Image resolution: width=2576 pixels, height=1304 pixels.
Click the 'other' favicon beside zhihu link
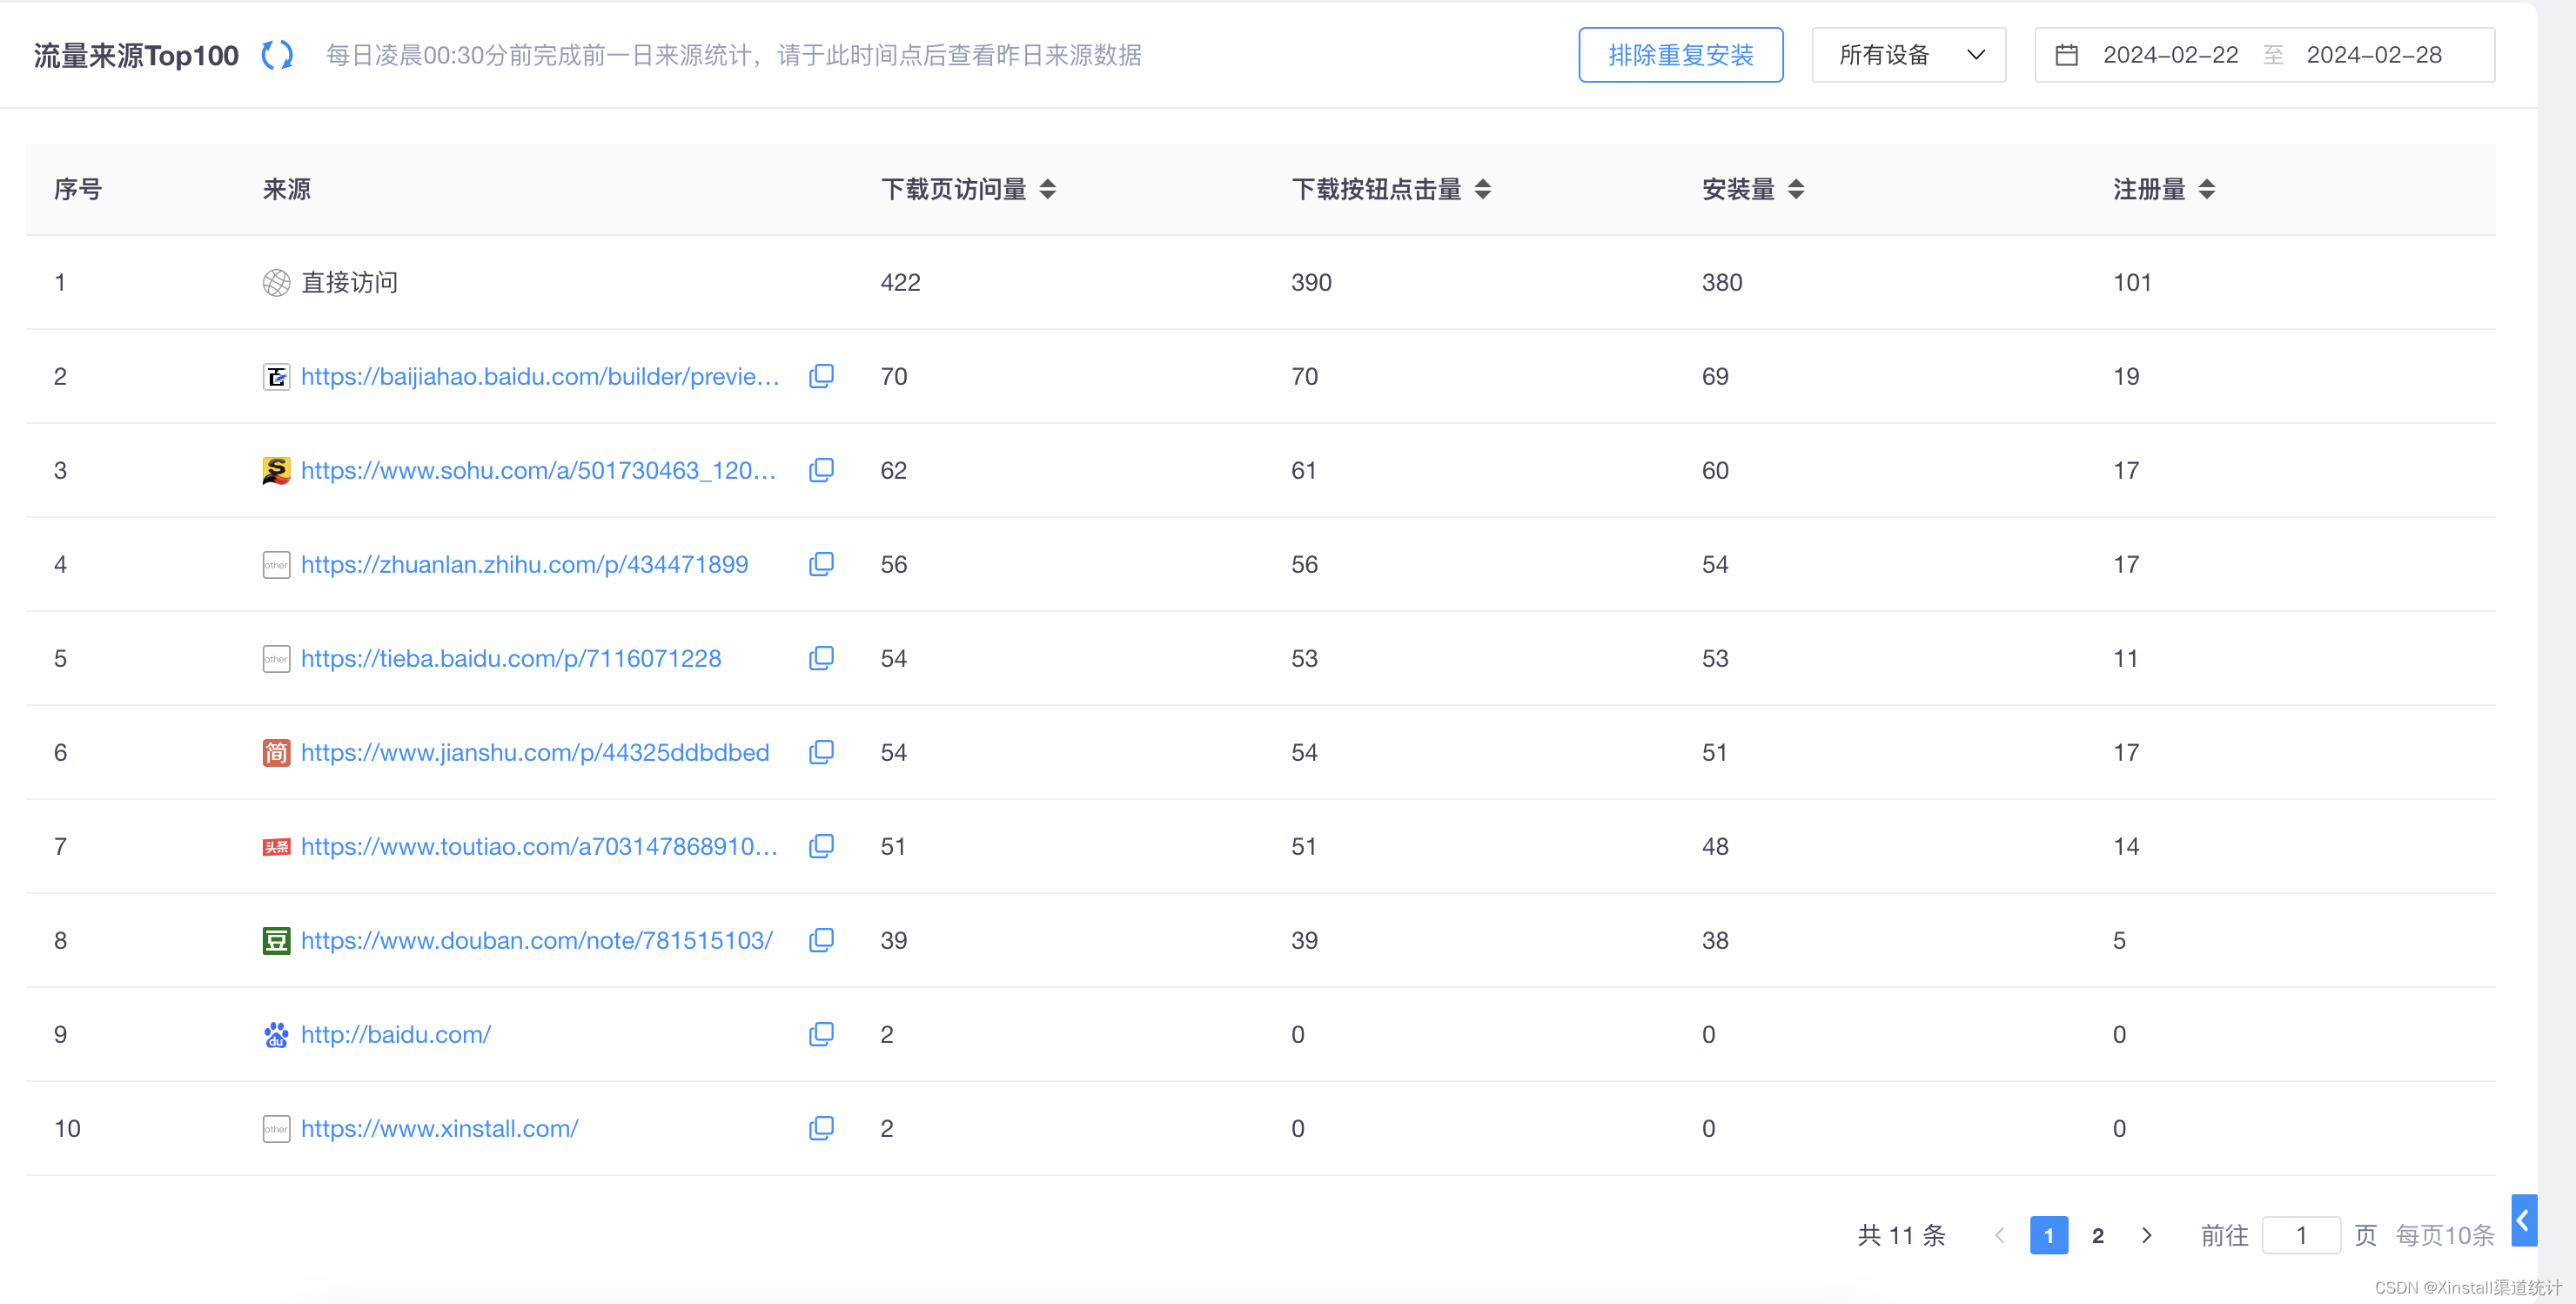[x=276, y=565]
